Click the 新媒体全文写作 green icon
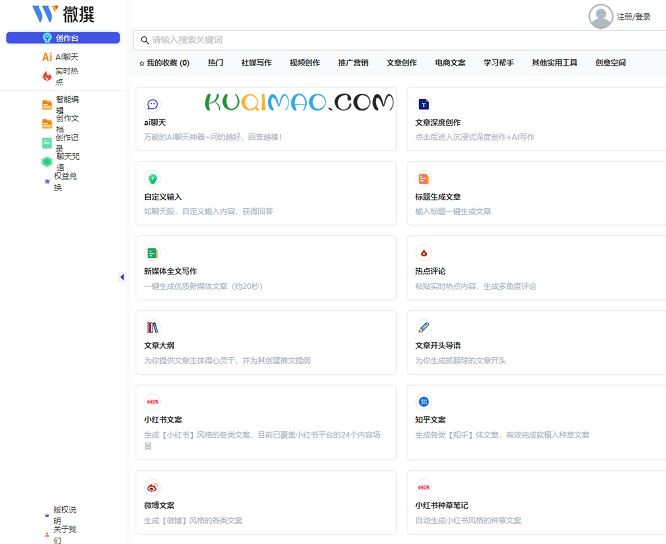 coord(152,253)
